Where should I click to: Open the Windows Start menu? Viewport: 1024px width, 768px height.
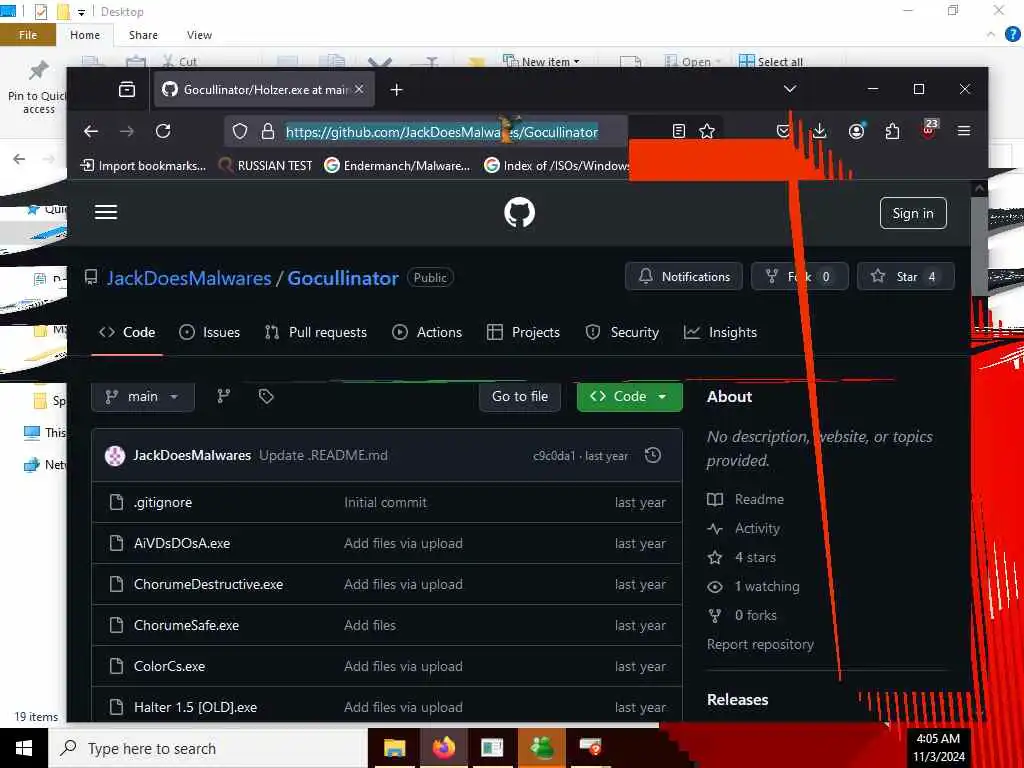coord(24,748)
